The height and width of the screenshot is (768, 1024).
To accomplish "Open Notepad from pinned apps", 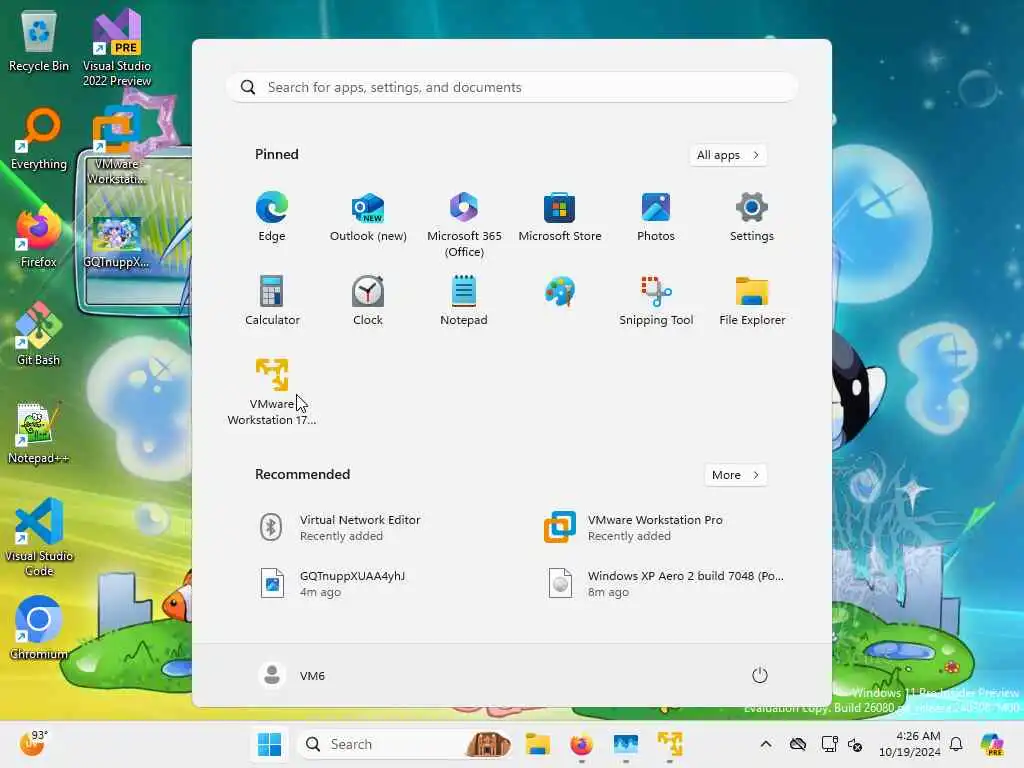I will coord(464,300).
